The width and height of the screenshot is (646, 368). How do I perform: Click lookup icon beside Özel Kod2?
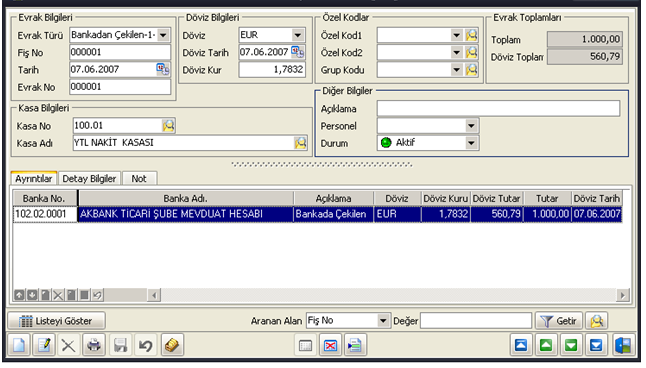tap(471, 52)
